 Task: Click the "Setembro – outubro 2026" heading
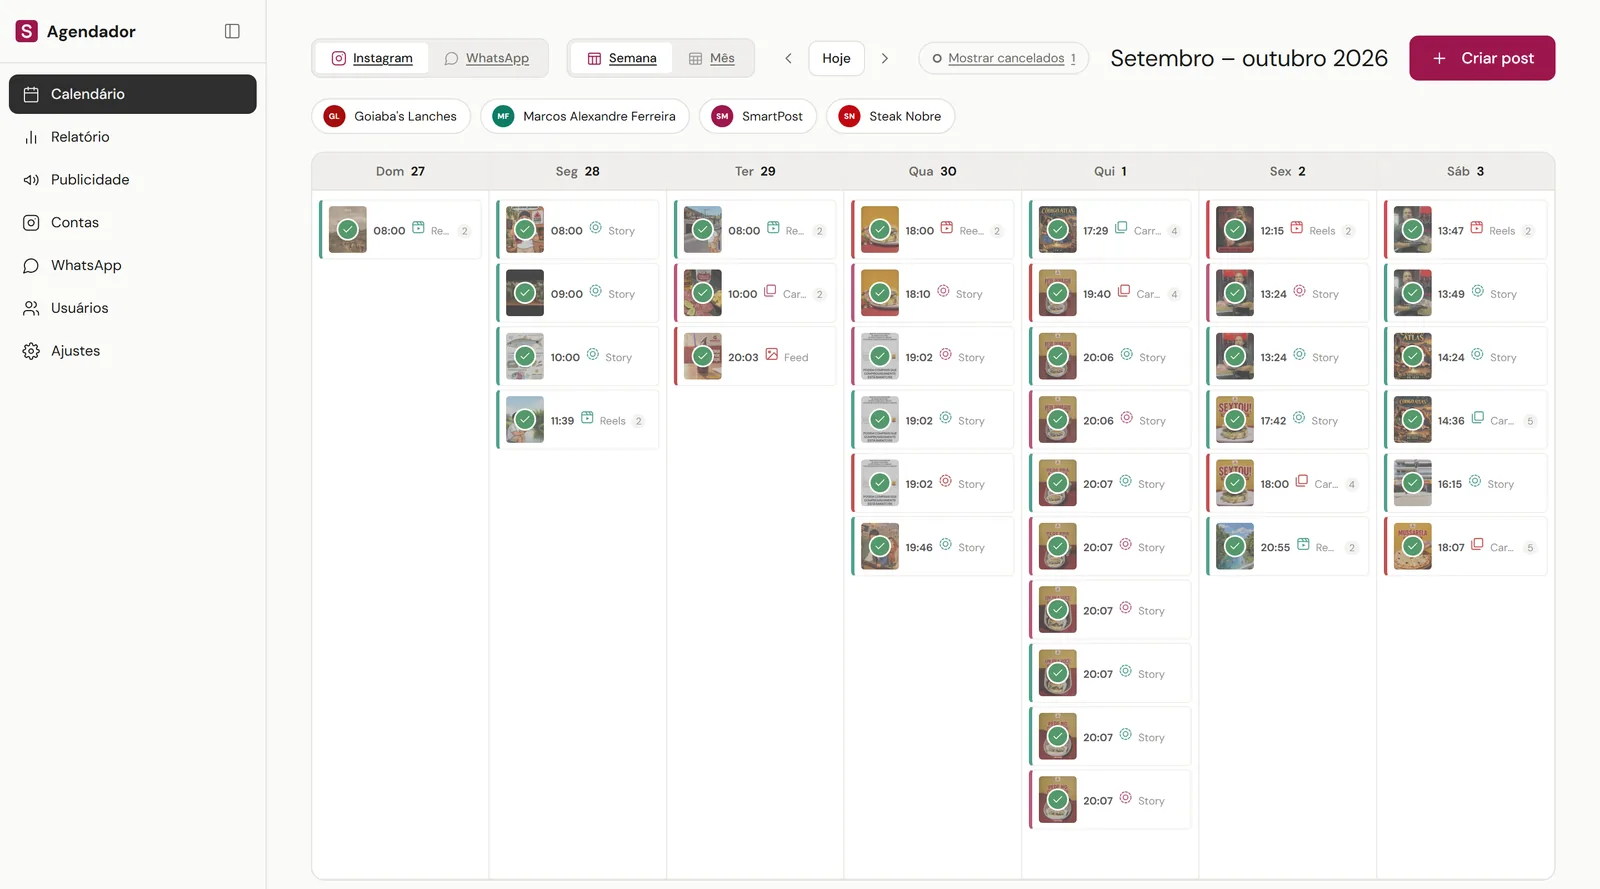point(1249,58)
